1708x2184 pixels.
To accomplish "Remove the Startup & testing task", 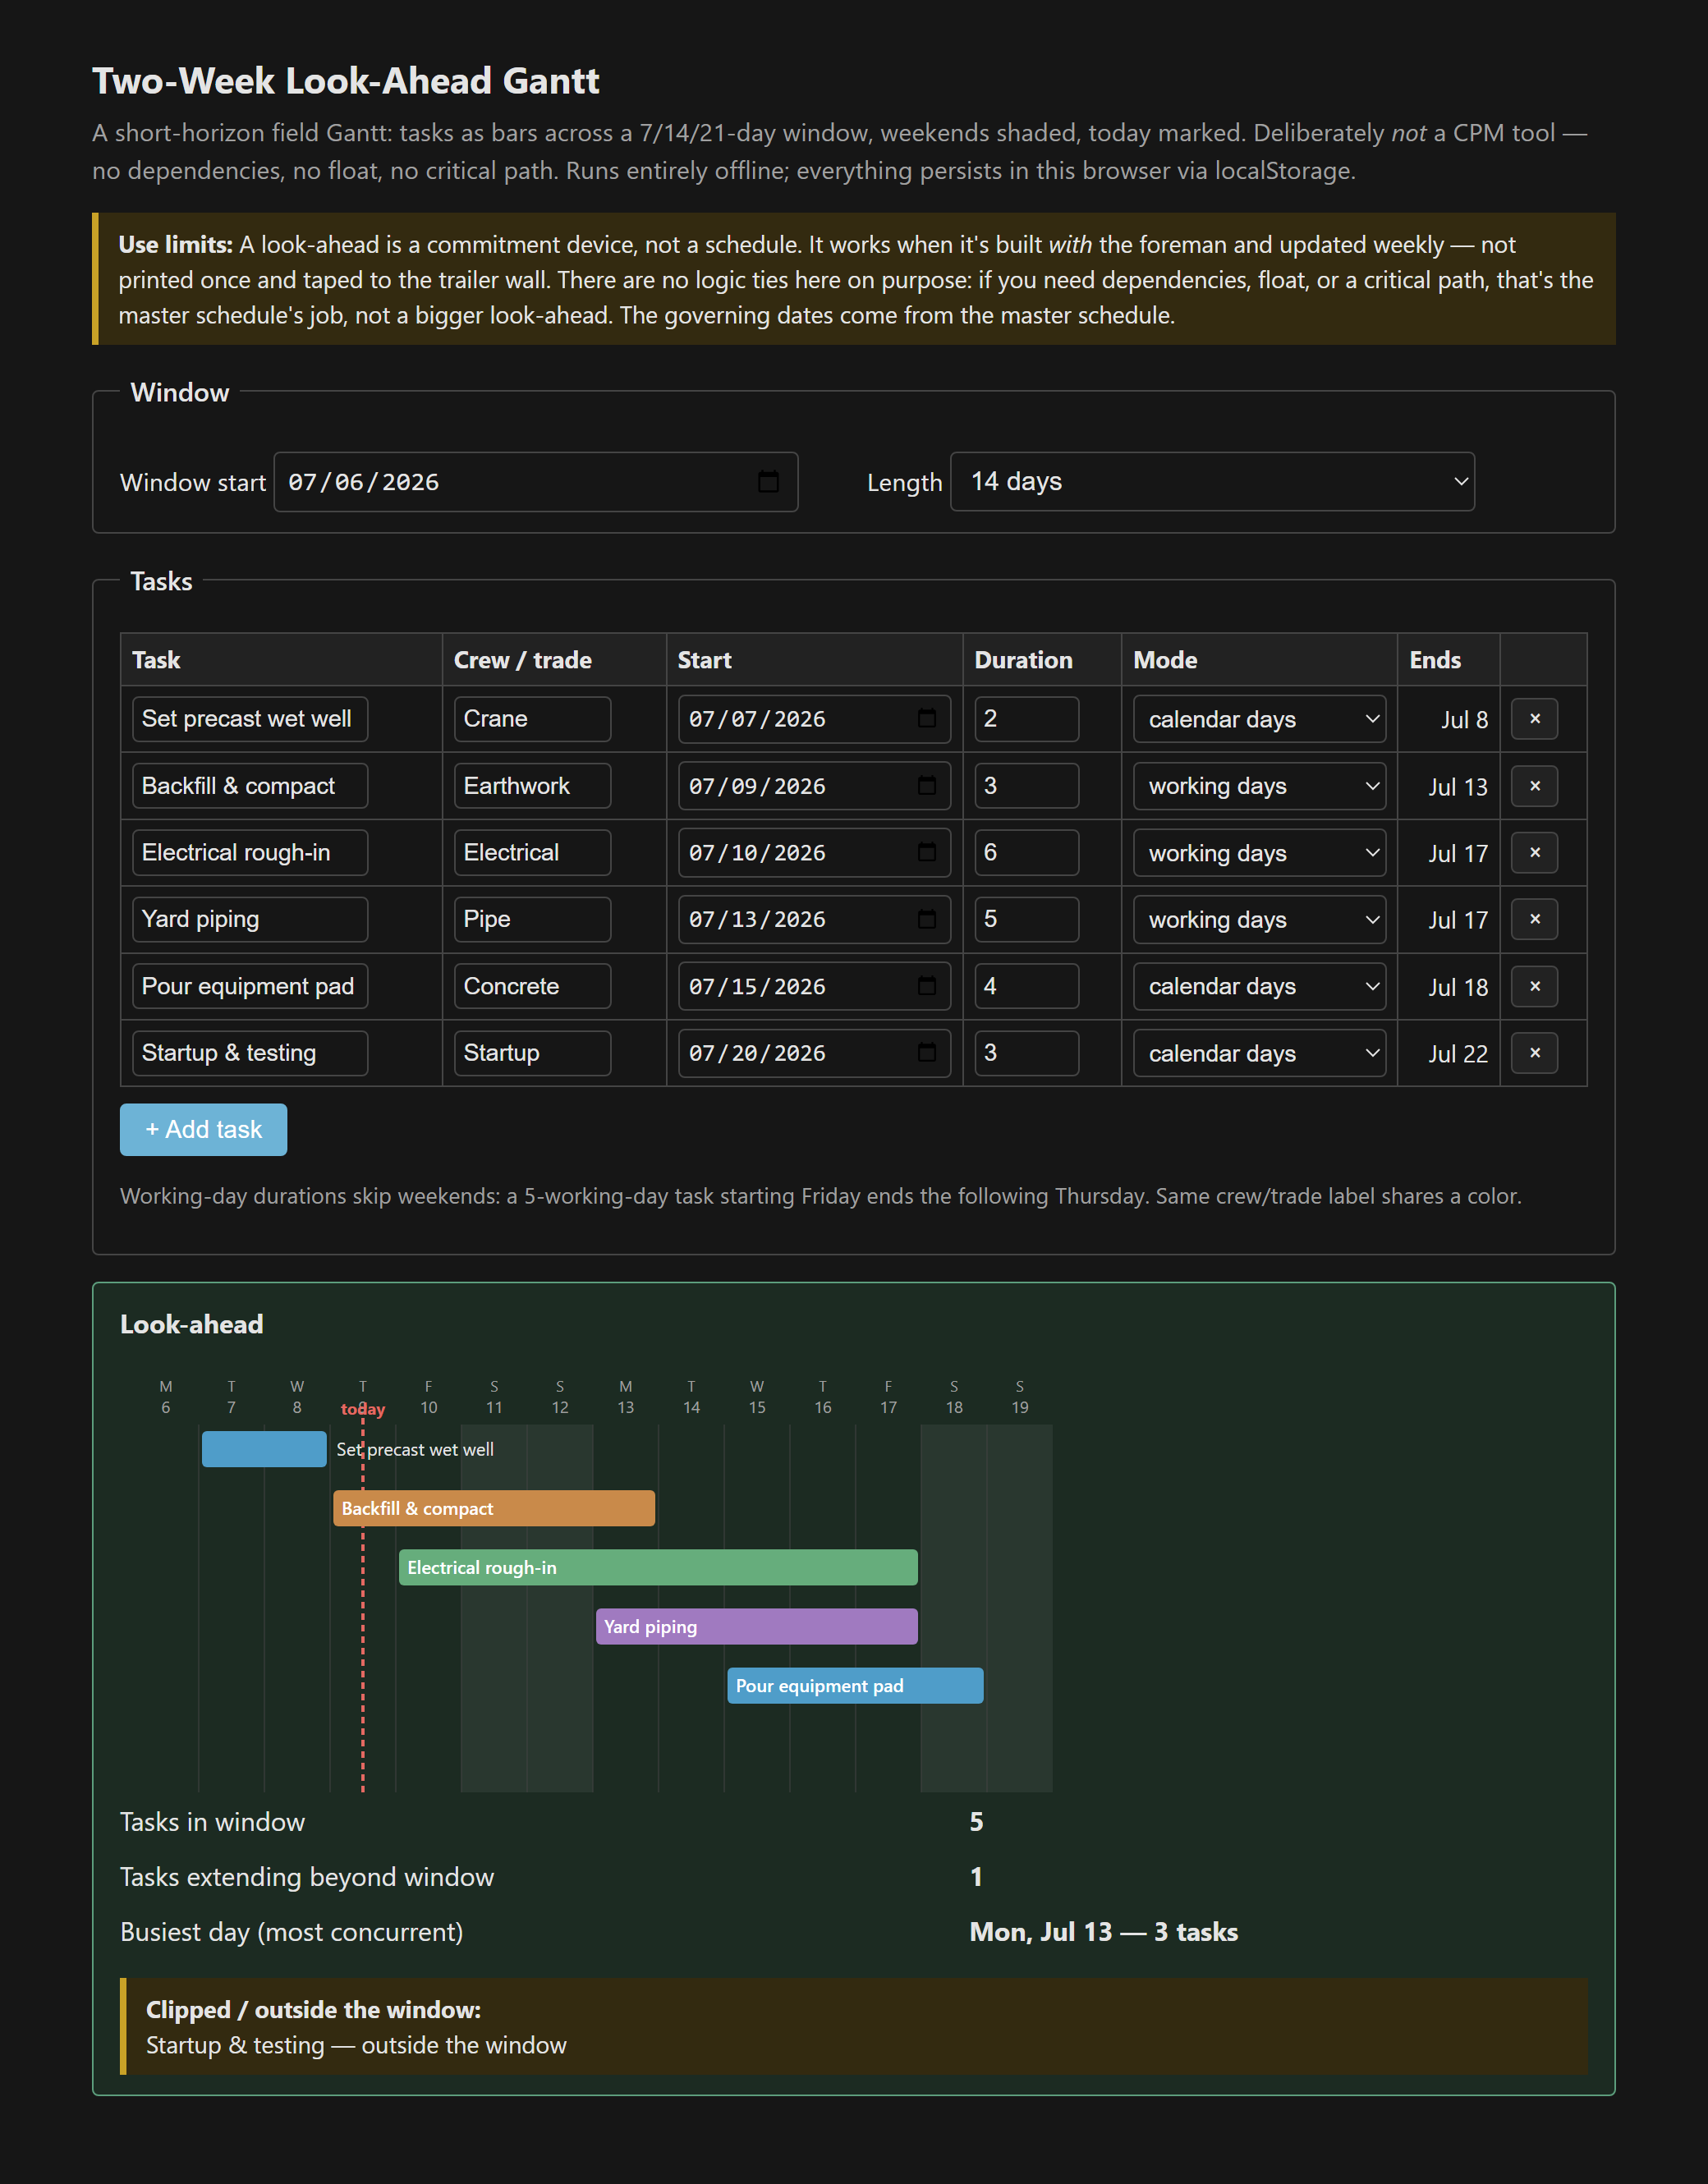I will coord(1535,1053).
